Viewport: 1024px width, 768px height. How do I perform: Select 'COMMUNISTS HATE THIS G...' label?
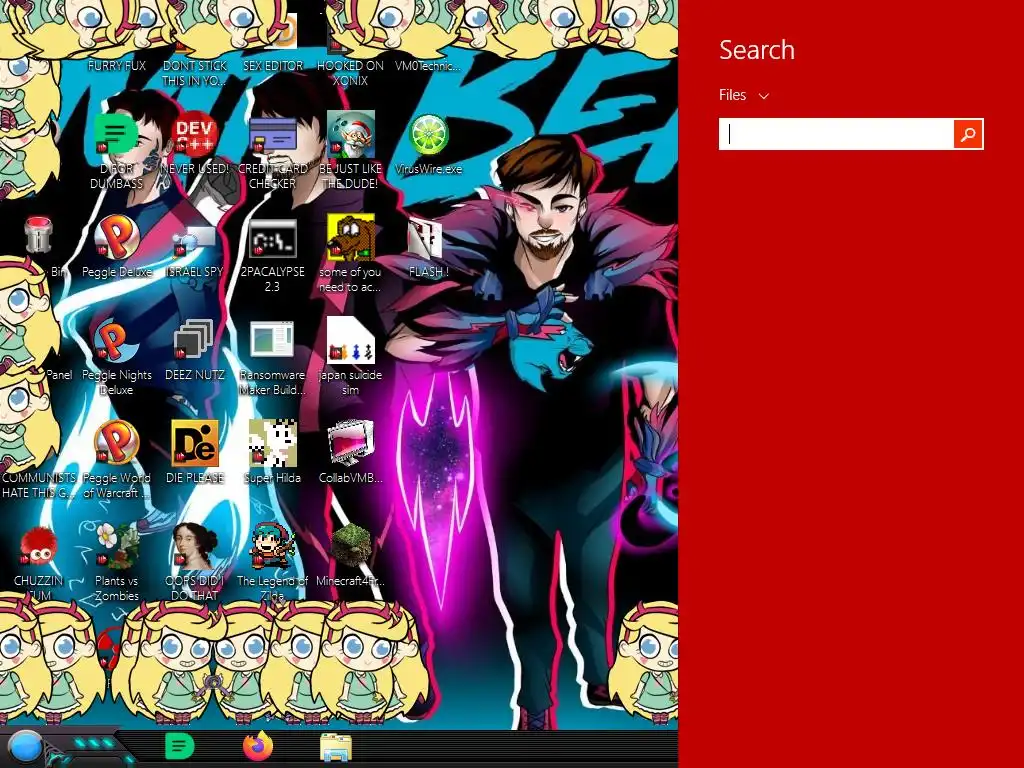pos(39,485)
